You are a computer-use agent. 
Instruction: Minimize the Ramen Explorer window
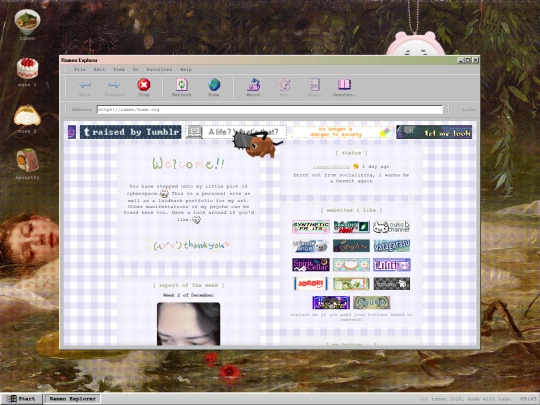click(460, 60)
